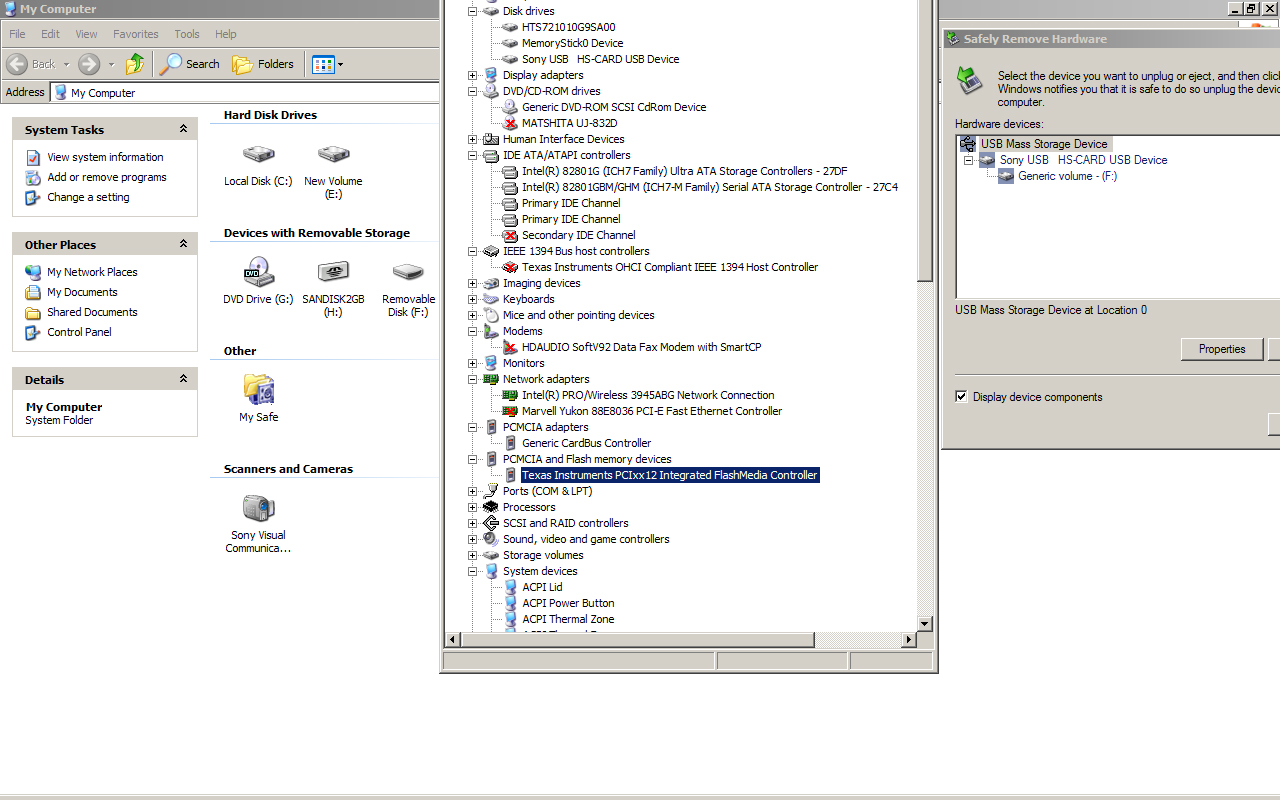Click Add or remove programs link
1280x800 pixels.
pyautogui.click(x=107, y=177)
